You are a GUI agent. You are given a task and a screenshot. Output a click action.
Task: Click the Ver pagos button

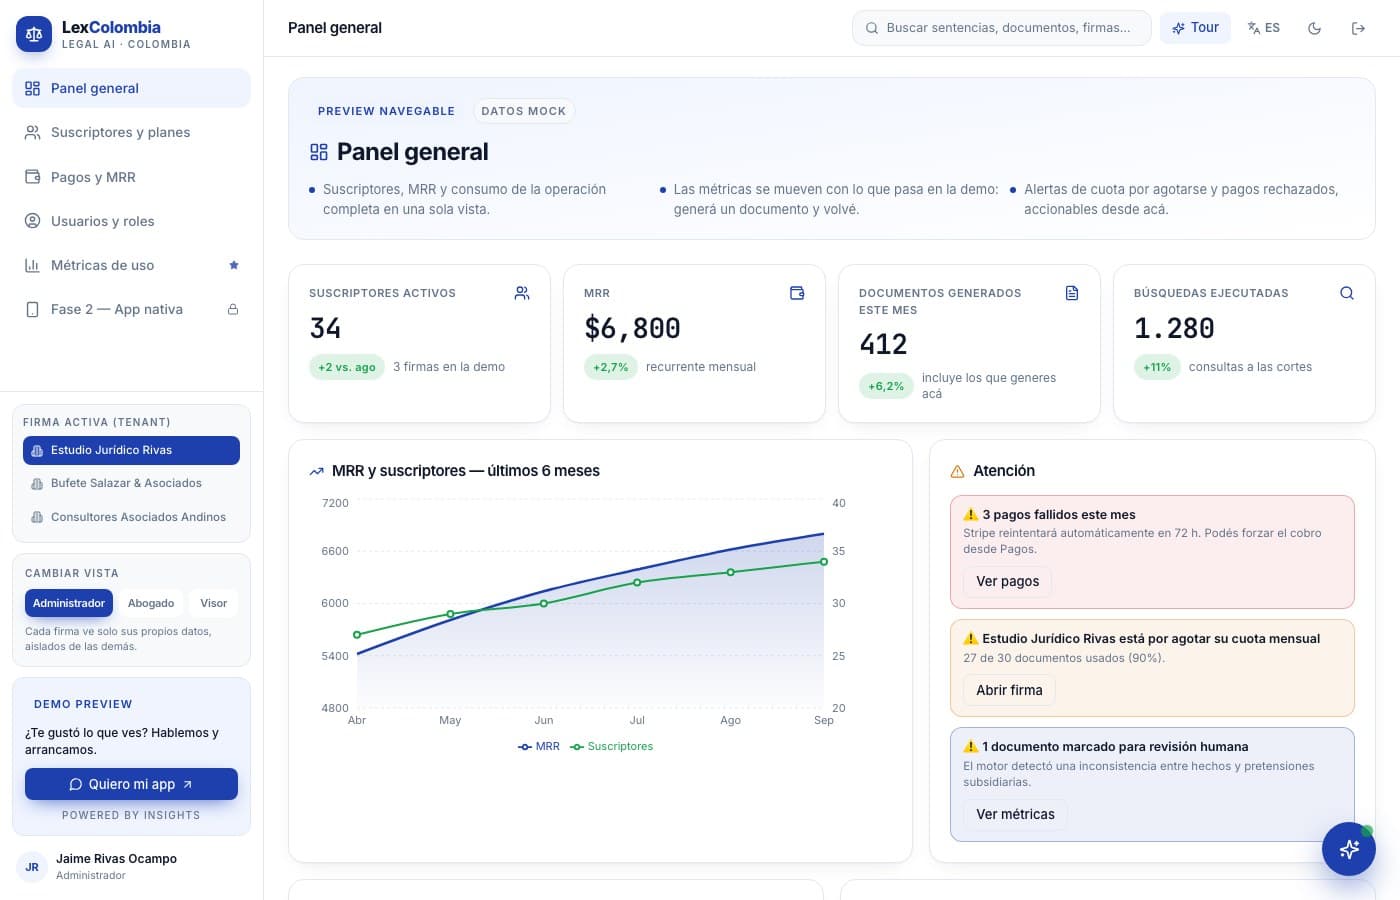pyautogui.click(x=1007, y=581)
